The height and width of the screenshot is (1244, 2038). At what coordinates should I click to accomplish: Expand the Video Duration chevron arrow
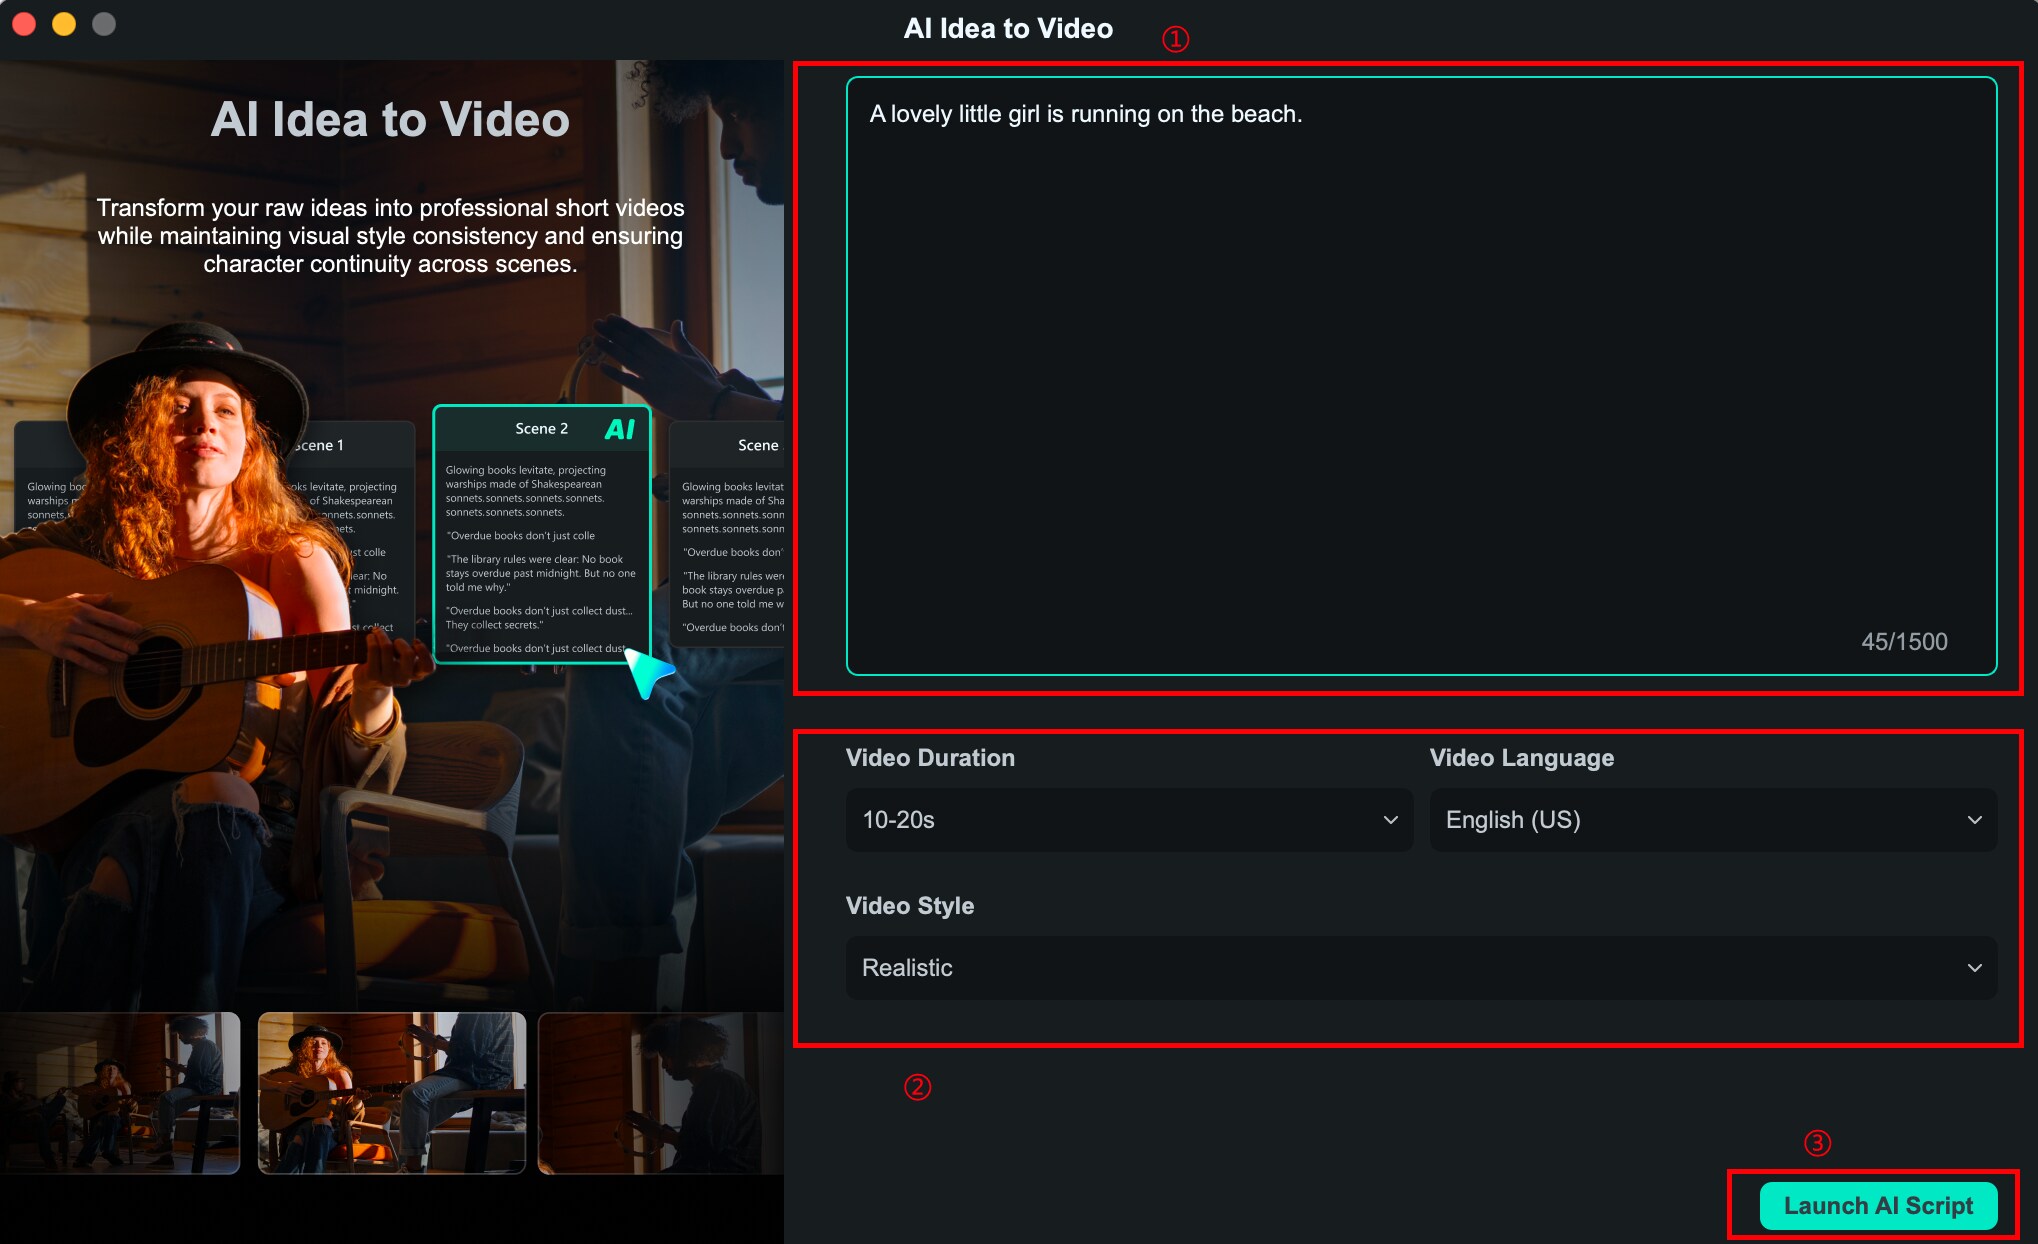click(1390, 820)
